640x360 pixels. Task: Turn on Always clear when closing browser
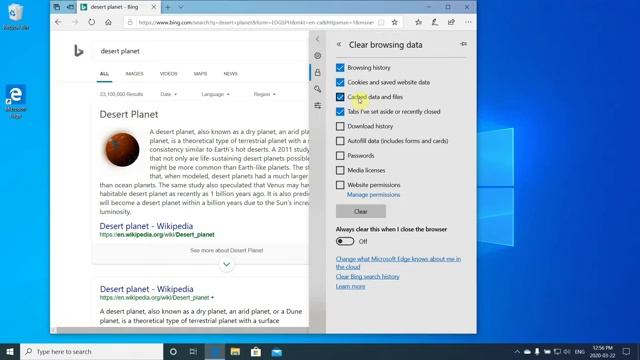345,241
